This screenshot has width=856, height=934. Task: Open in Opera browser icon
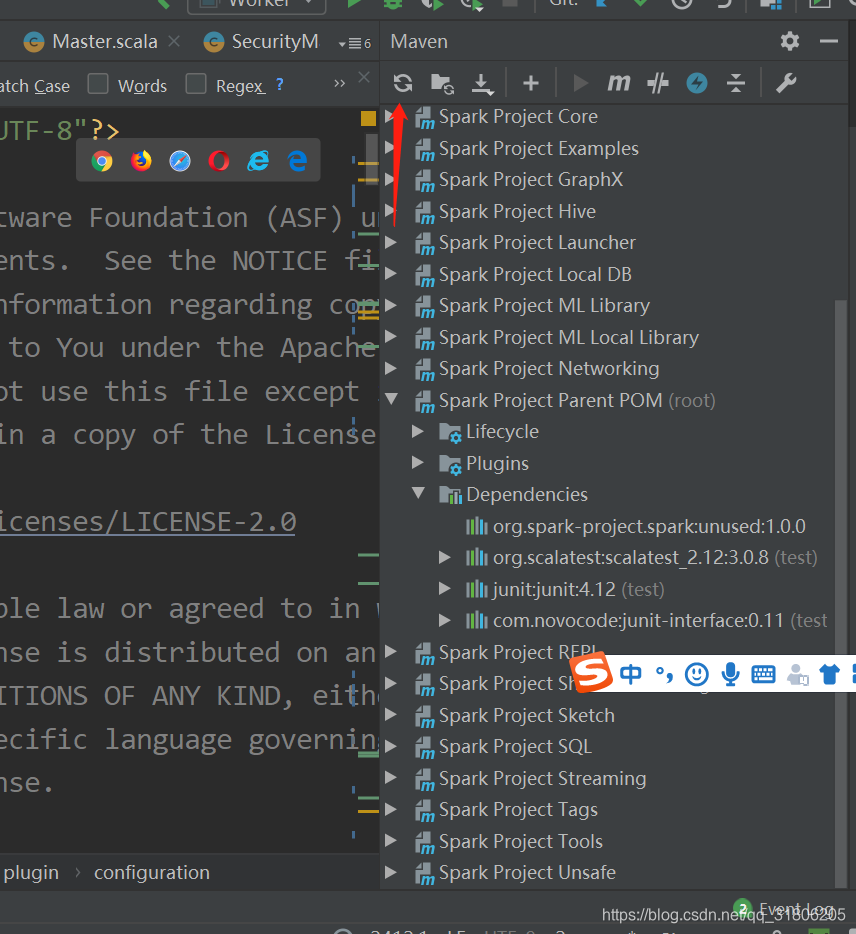pyautogui.click(x=219, y=161)
